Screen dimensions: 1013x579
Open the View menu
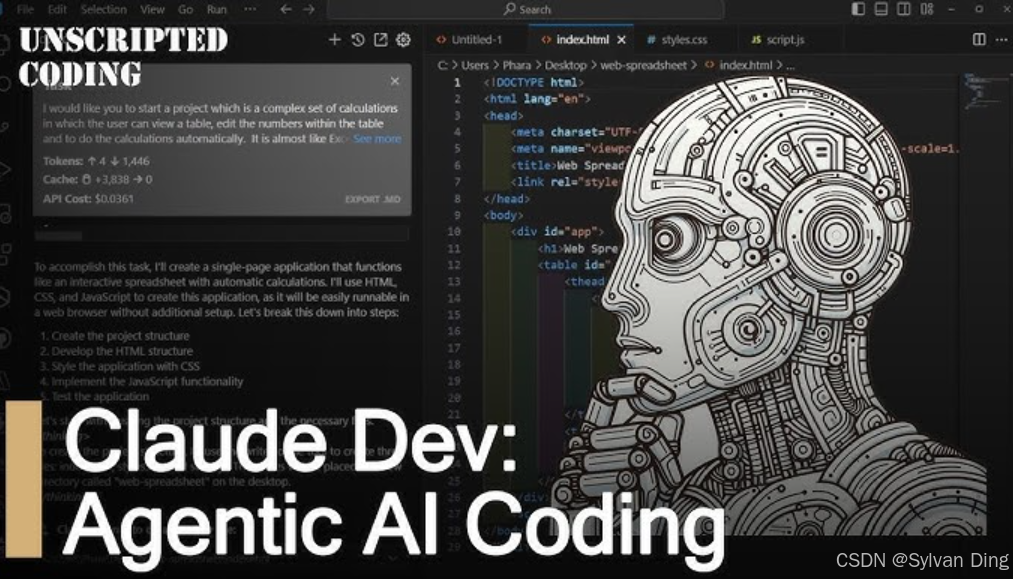pyautogui.click(x=152, y=9)
